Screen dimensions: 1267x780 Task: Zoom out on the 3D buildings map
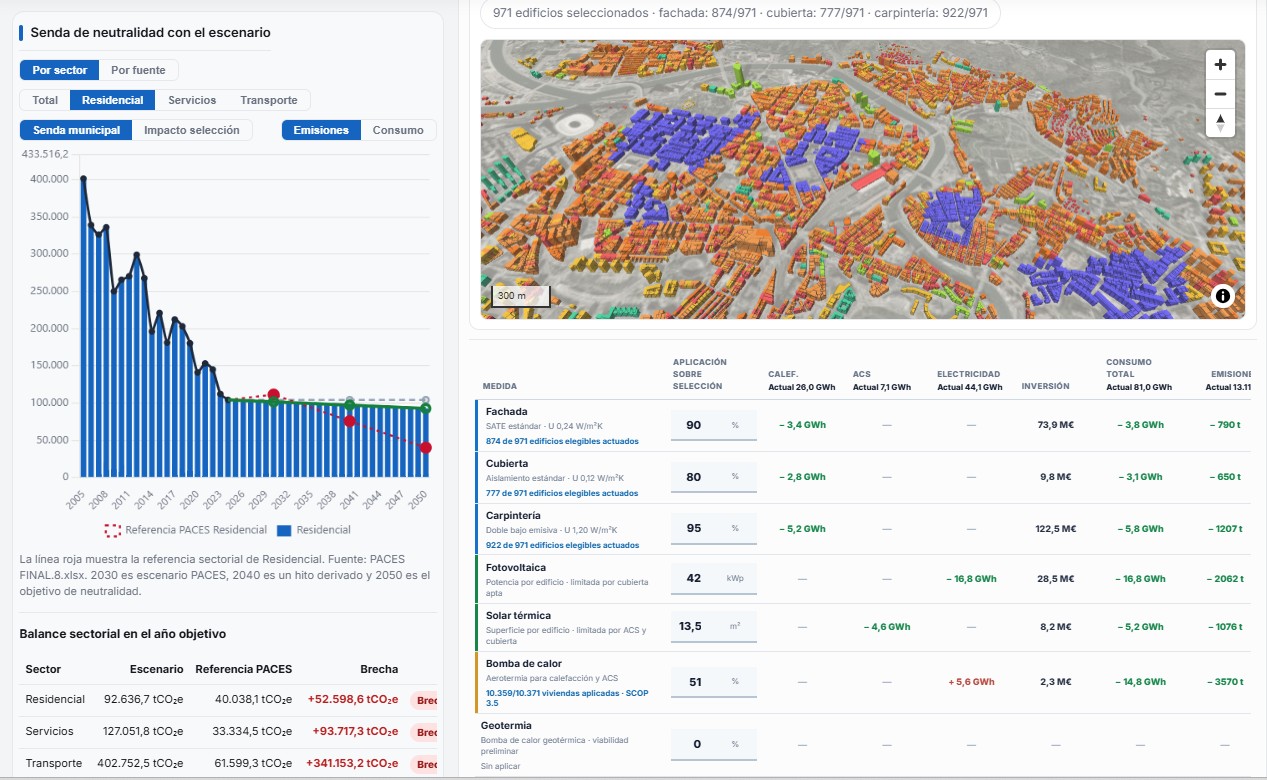1220,94
